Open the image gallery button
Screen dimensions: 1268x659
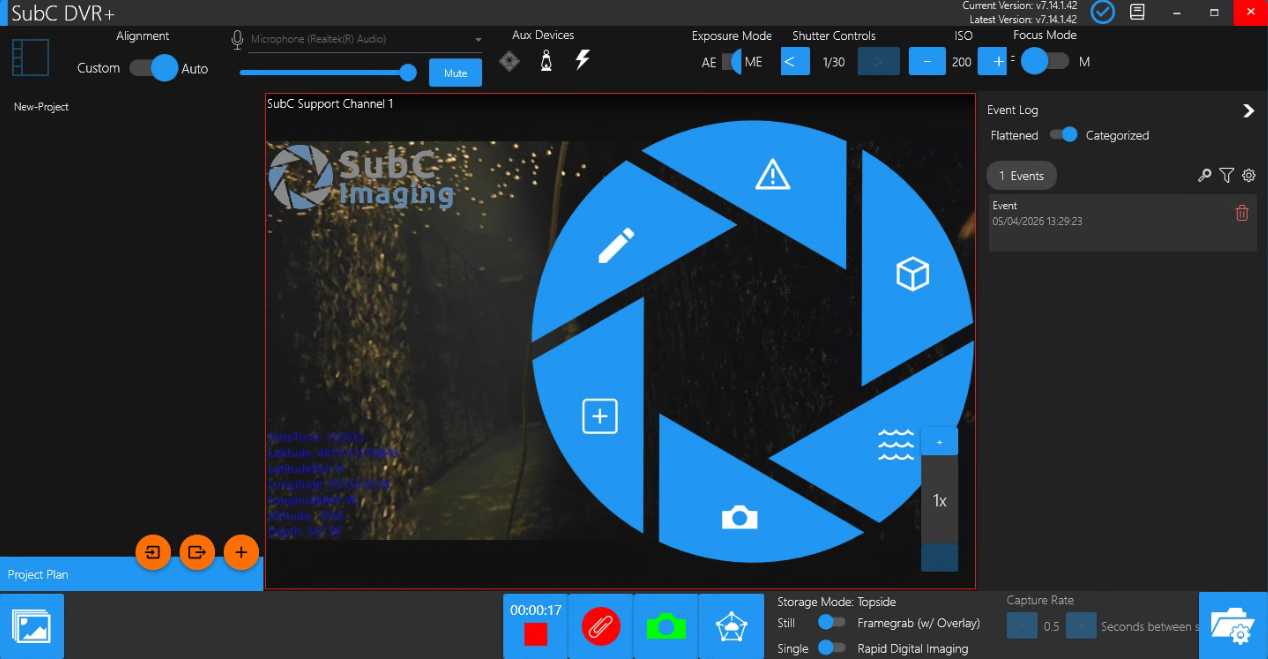pyautogui.click(x=32, y=626)
